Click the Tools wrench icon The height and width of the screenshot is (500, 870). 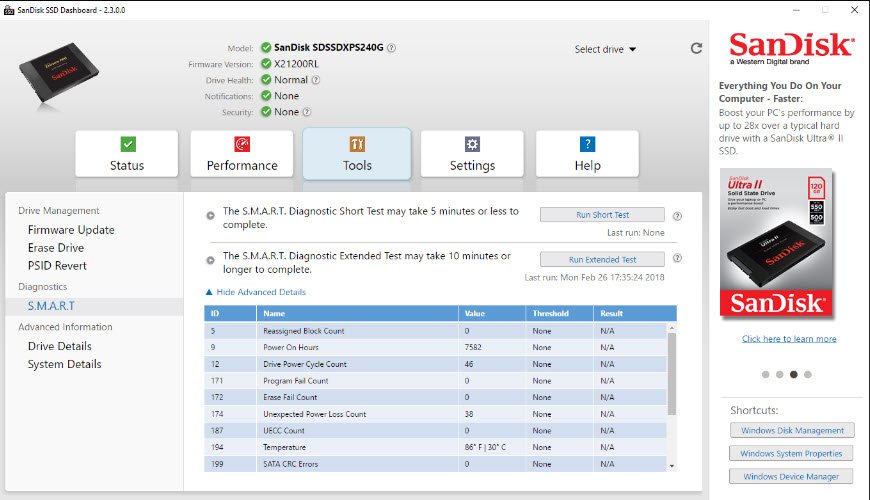[357, 144]
